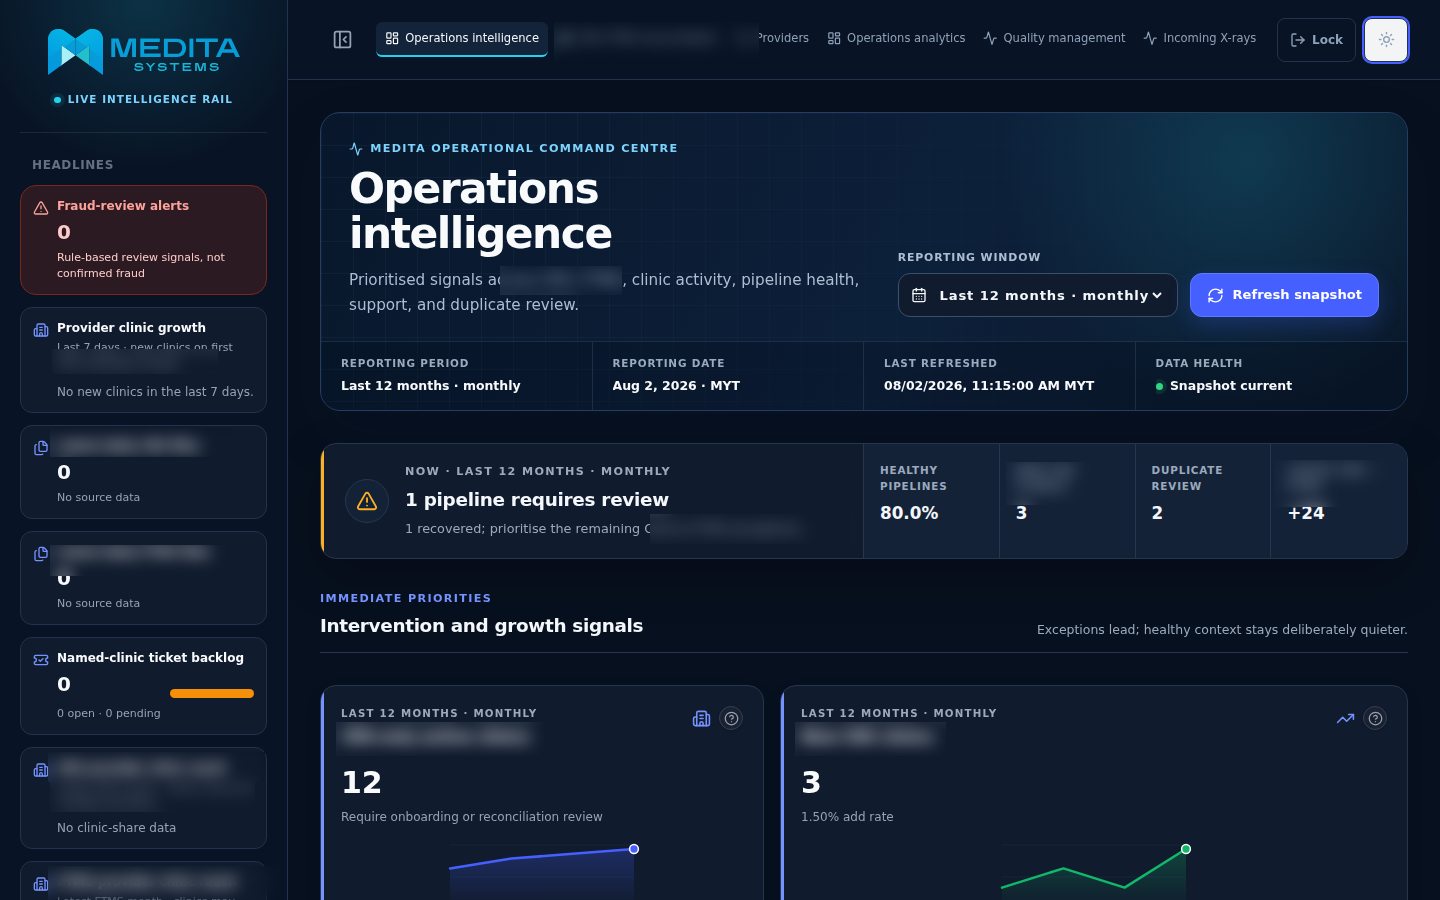Click No new clinics in the last 7 days text
This screenshot has width=1440, height=900.
155,392
